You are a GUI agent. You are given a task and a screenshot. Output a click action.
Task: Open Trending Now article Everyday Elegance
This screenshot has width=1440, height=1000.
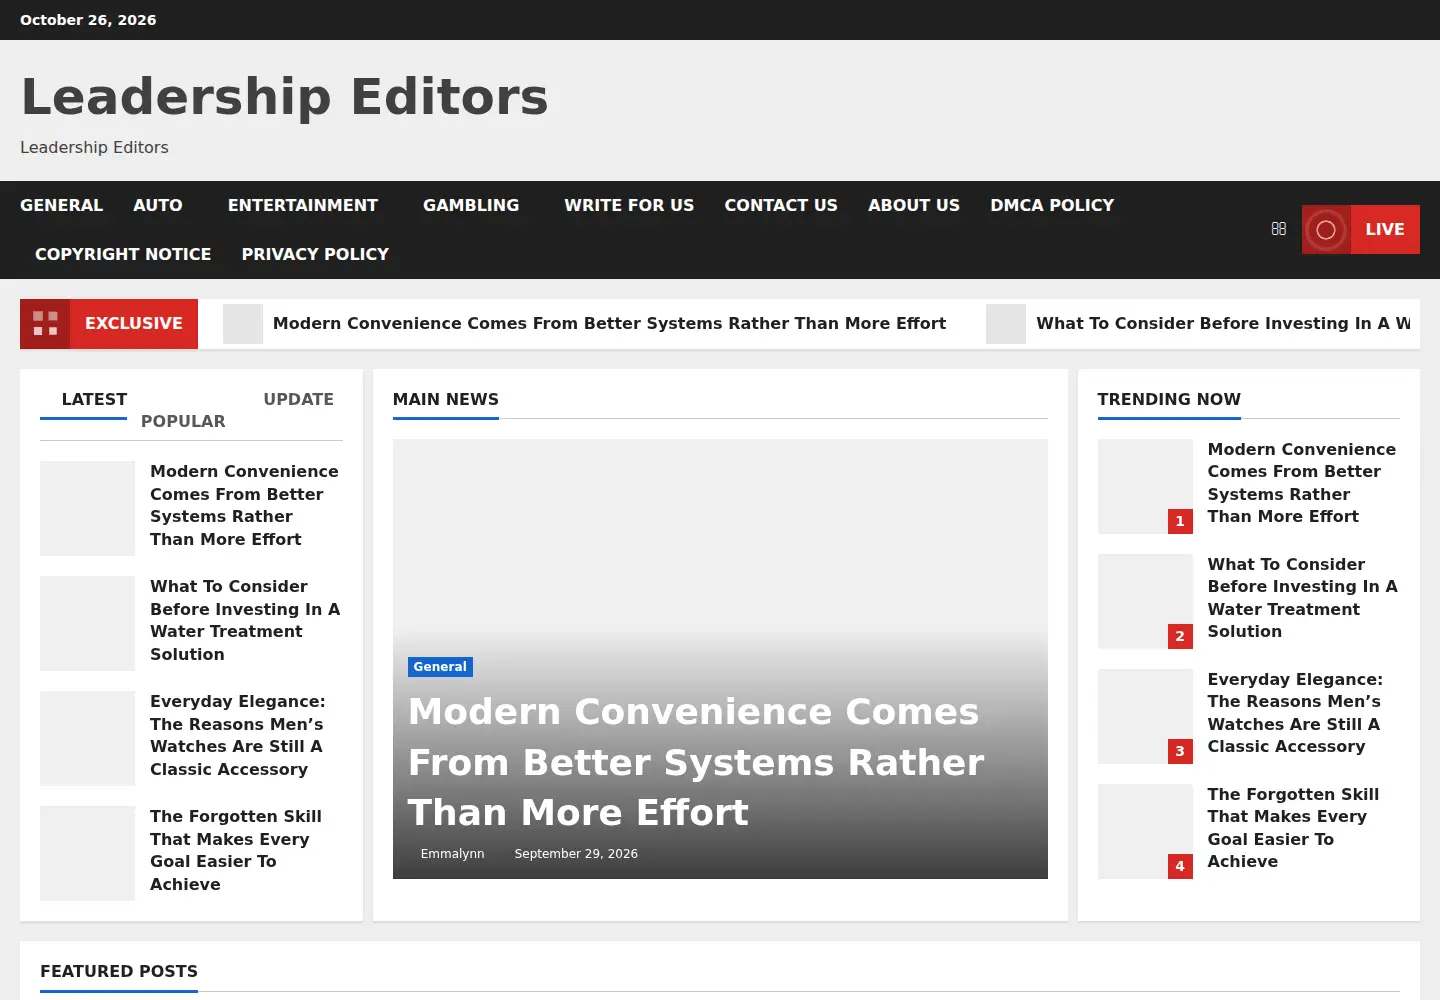point(1295,713)
